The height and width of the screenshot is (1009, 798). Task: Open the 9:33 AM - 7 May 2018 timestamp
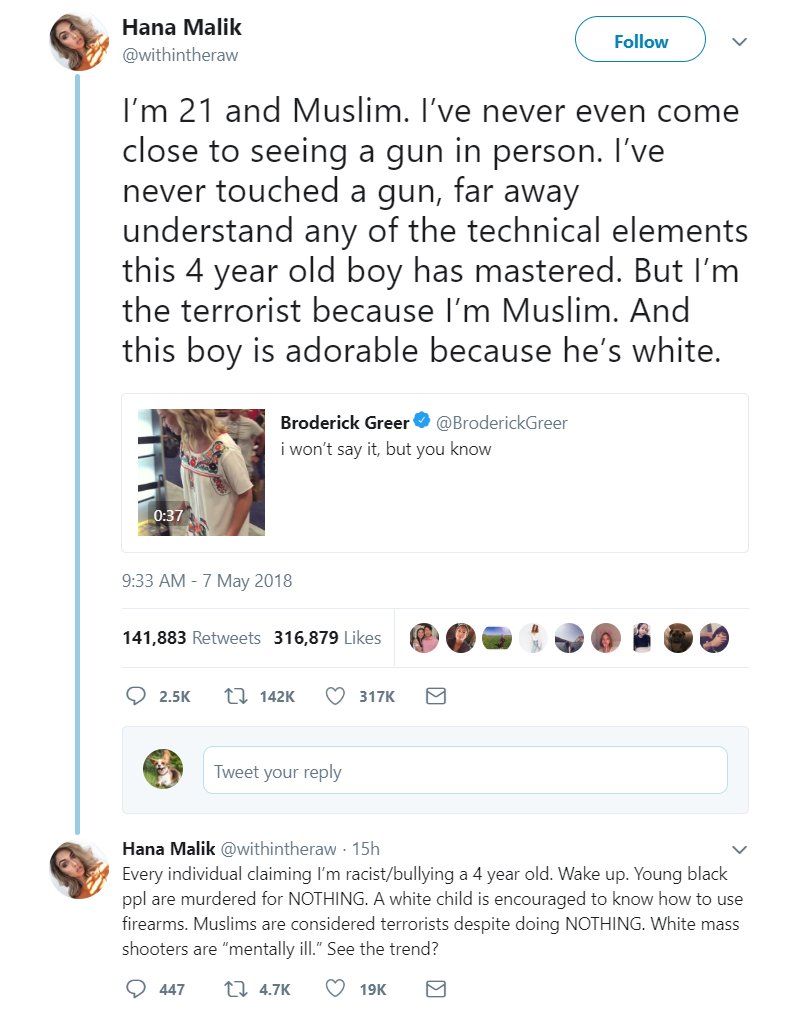click(x=206, y=580)
